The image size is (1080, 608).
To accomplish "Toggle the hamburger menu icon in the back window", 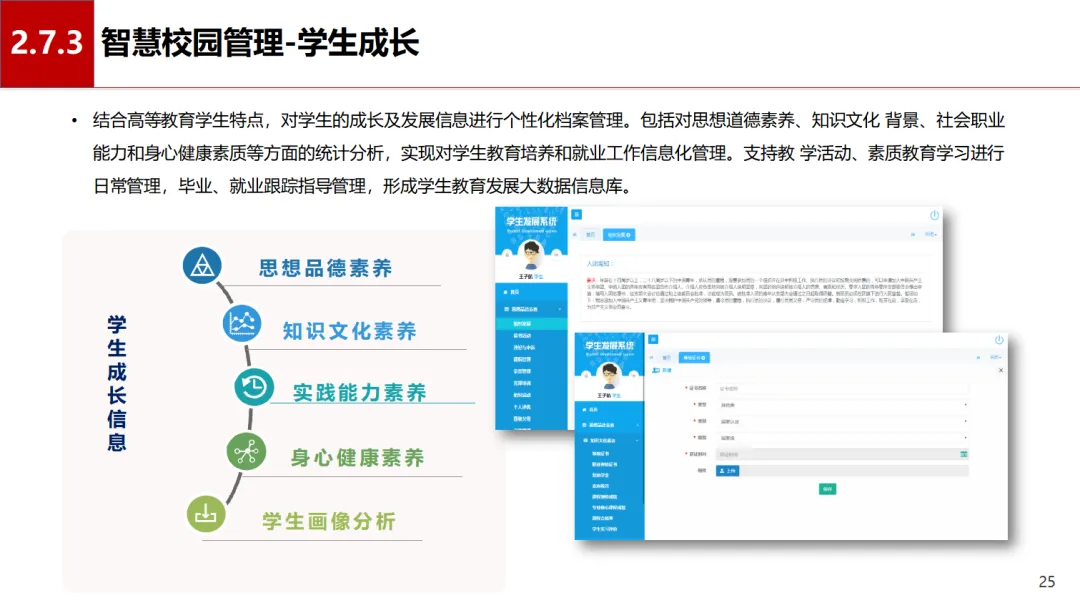I will pos(577,214).
